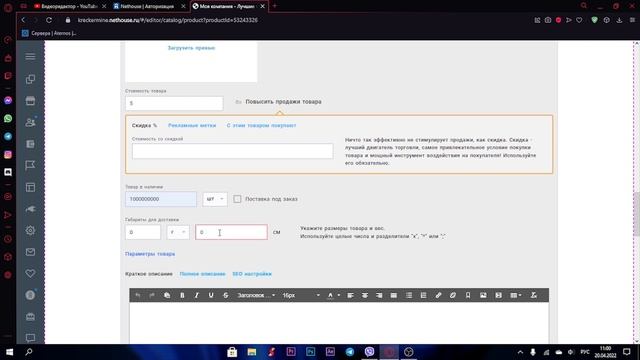The width and height of the screenshot is (640, 360).
Task: Click the discounted price input field
Action: [232, 151]
